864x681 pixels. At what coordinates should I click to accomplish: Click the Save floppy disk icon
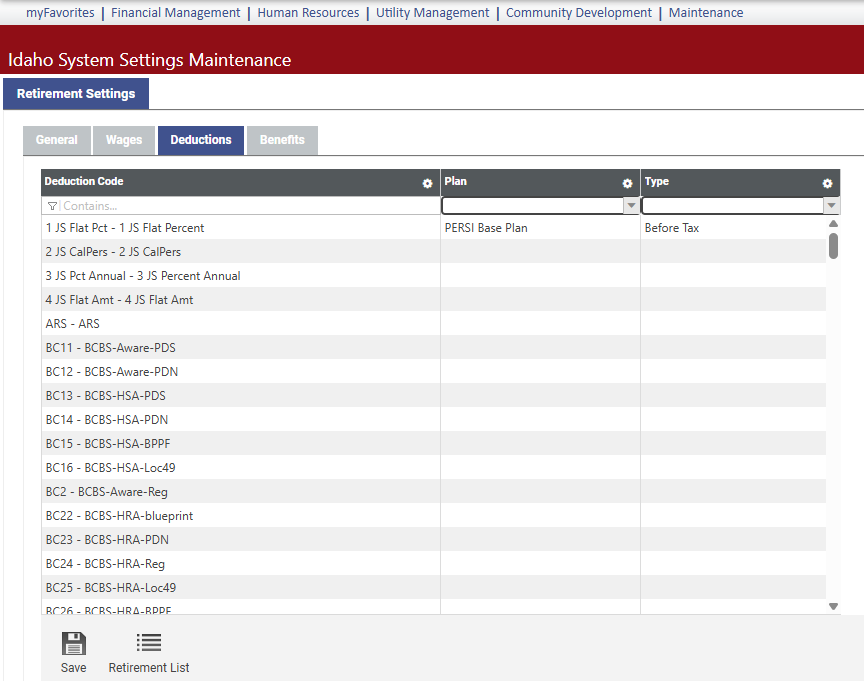74,643
